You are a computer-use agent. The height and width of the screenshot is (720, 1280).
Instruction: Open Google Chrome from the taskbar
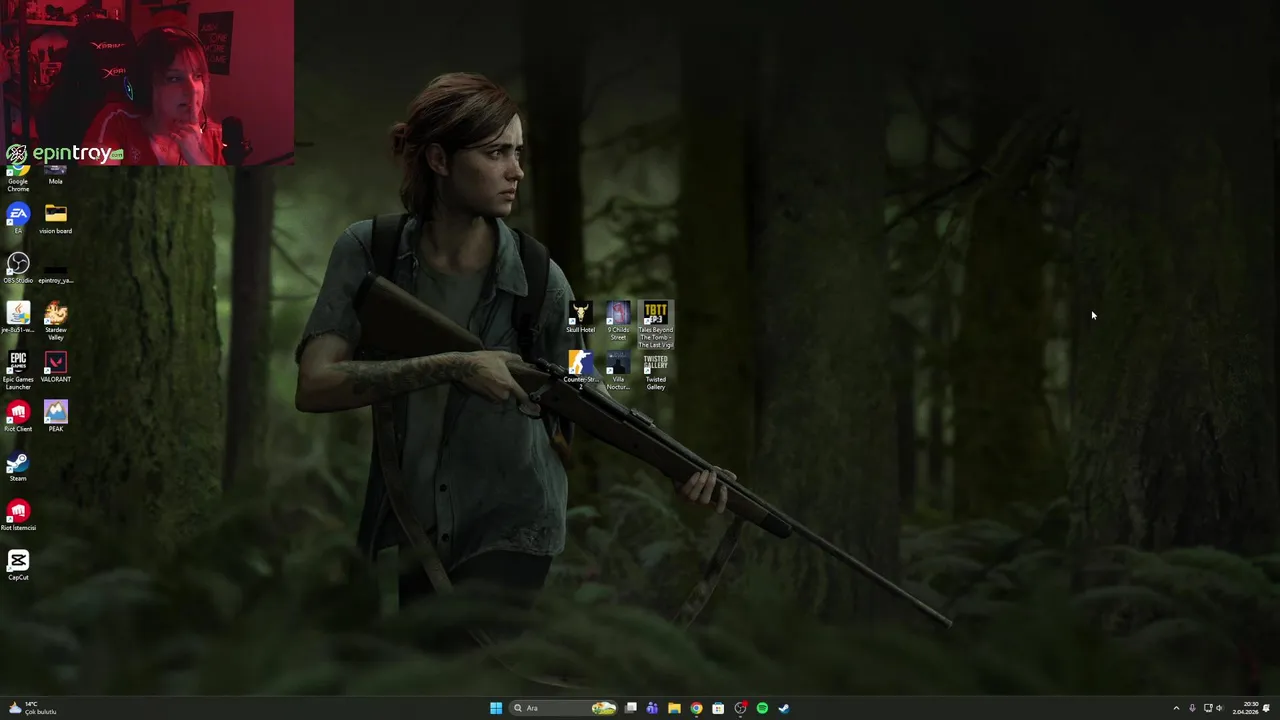[x=696, y=708]
